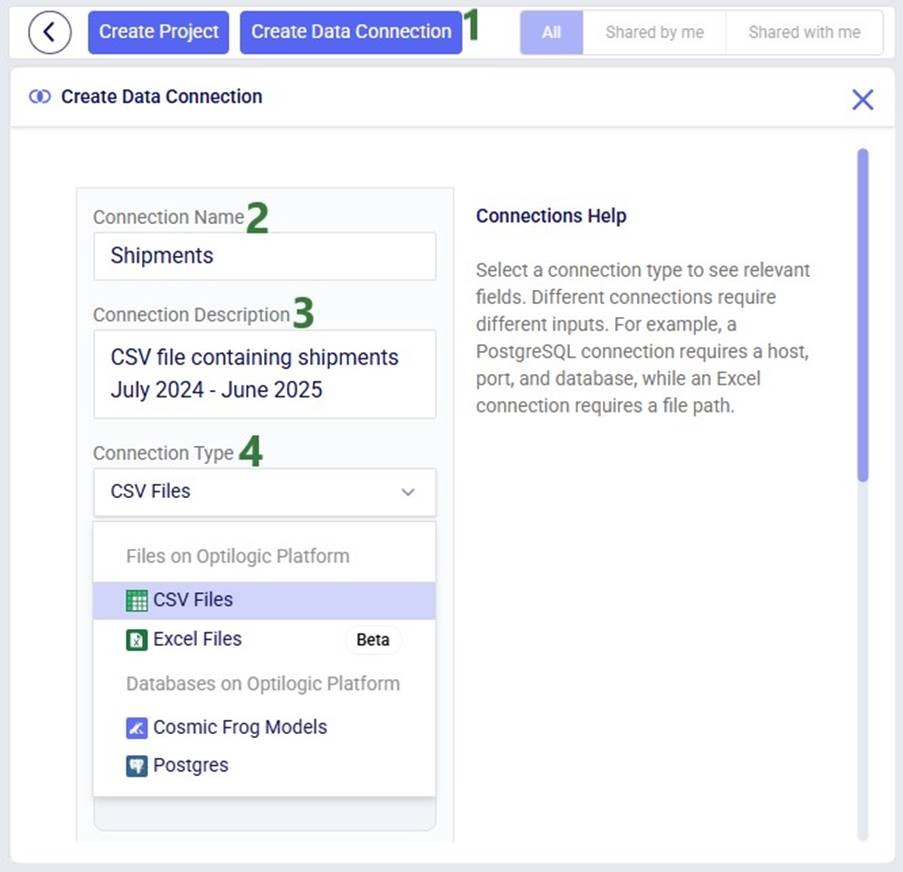Click the Create Data Connection button

coord(351,32)
